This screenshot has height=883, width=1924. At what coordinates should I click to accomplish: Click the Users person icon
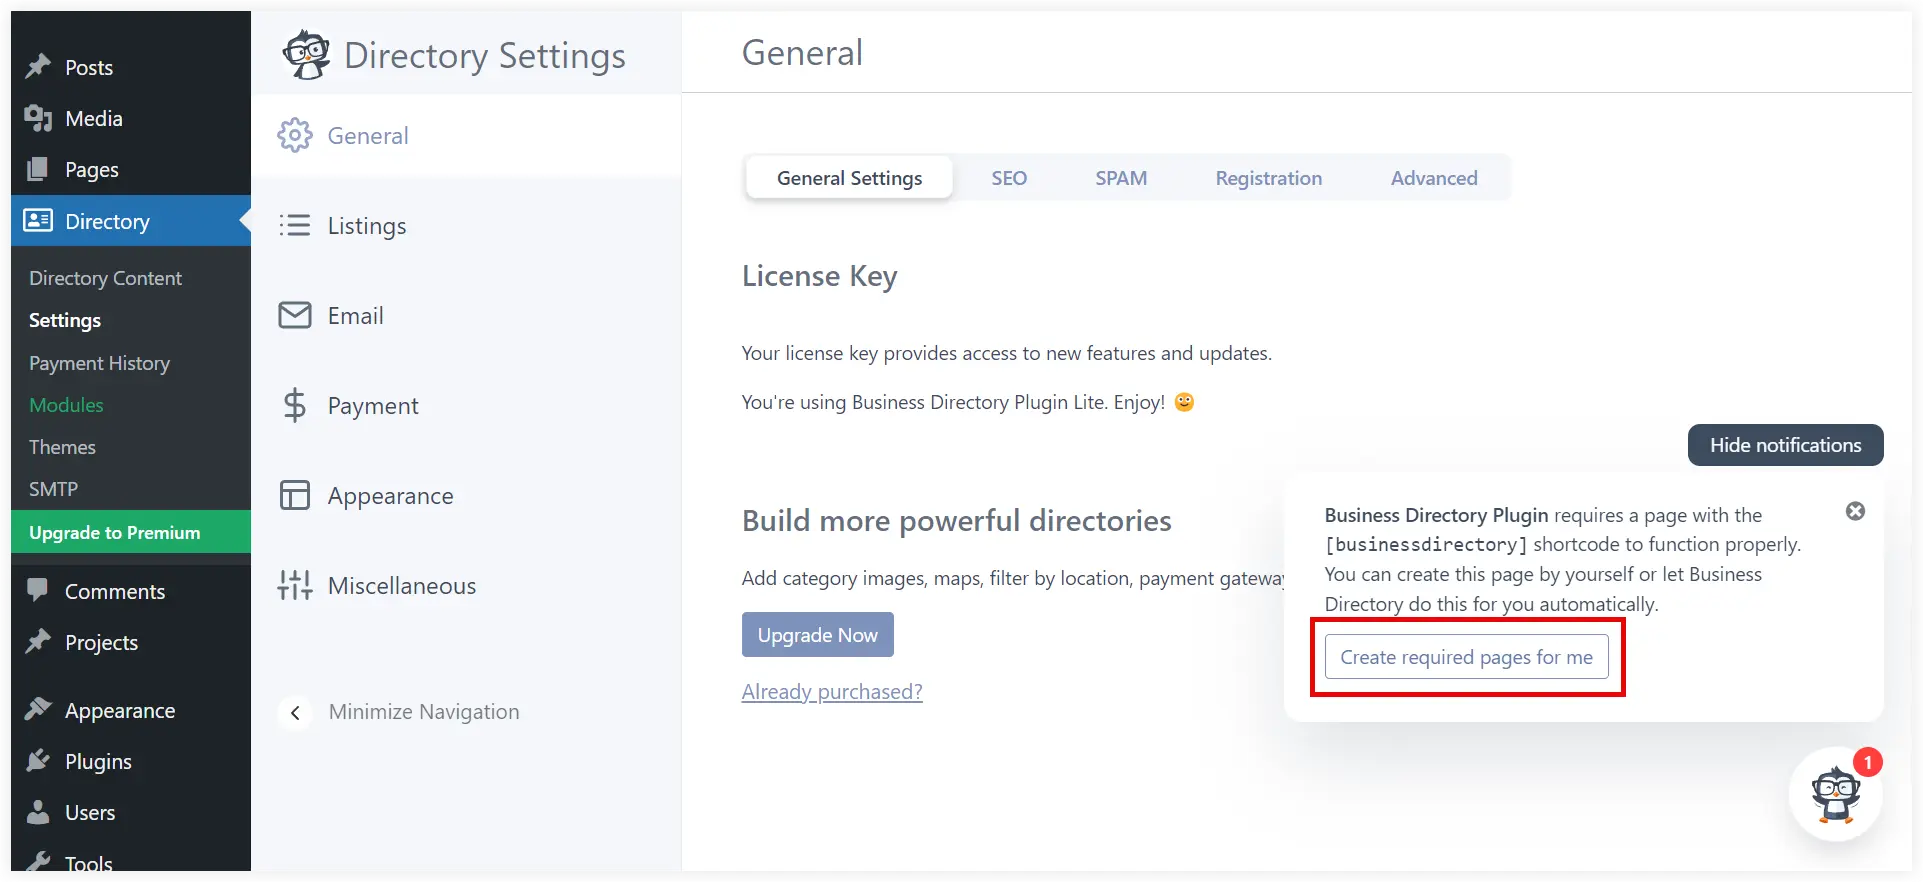click(38, 811)
